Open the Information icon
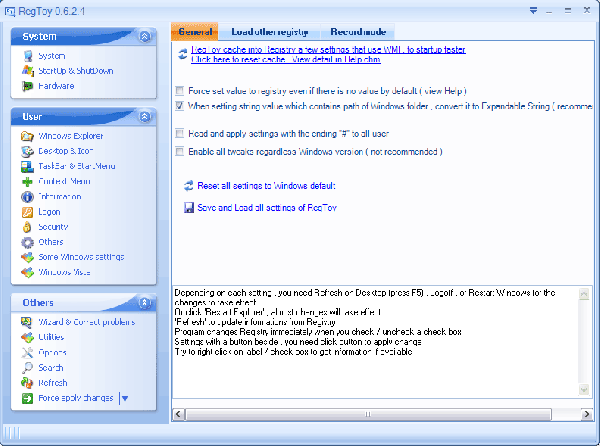Screen dimensions: 600x446 pyautogui.click(x=28, y=197)
